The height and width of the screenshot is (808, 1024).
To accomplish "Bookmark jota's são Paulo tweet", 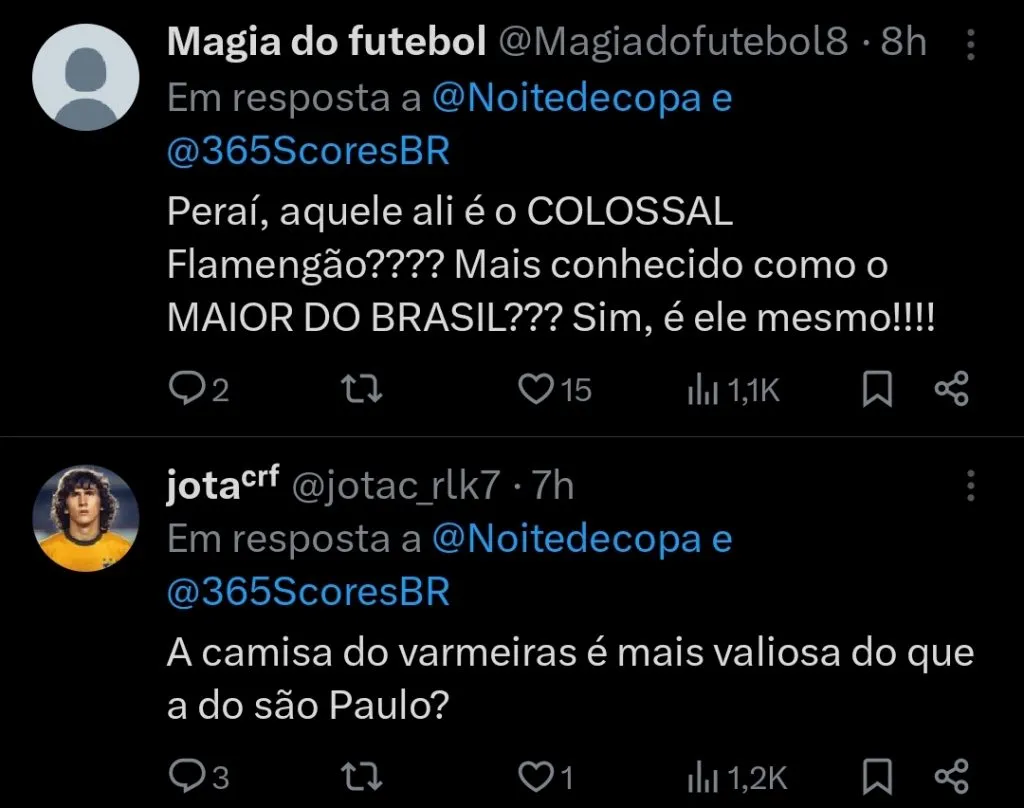I will pyautogui.click(x=877, y=775).
